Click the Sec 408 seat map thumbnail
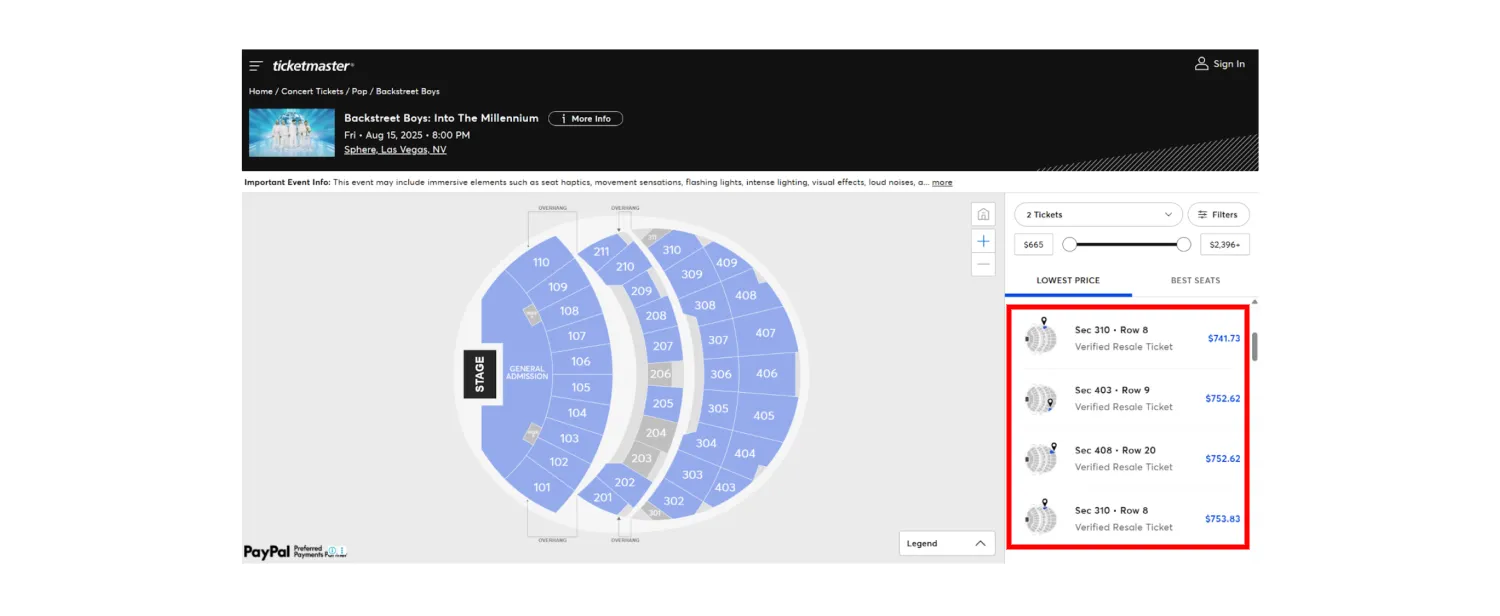Viewport: 1500px width, 616px height. pos(1041,460)
